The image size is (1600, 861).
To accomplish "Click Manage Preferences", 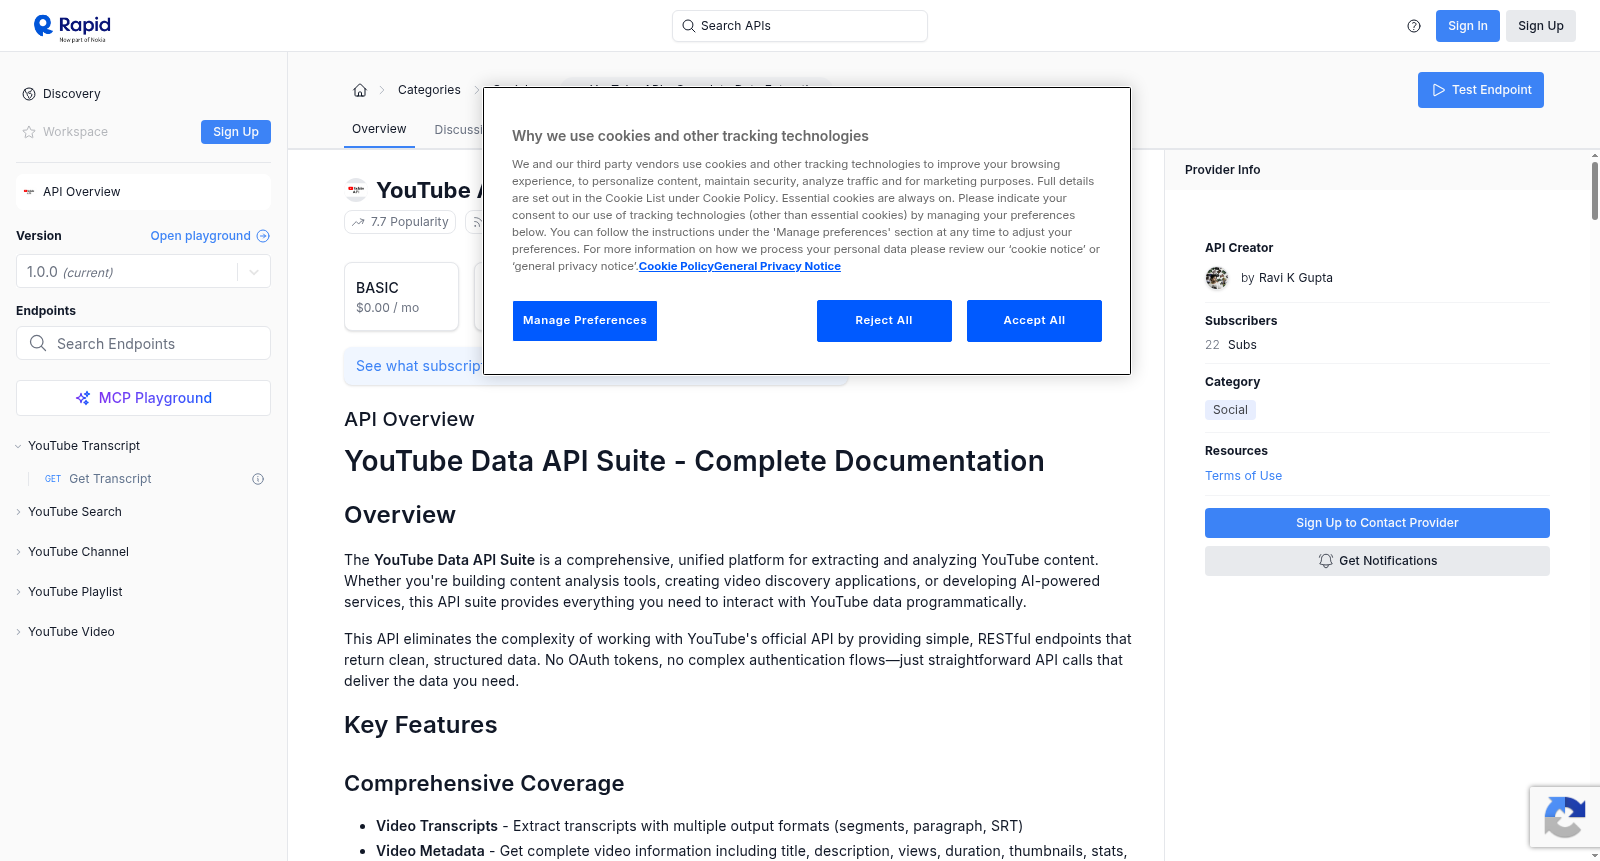I will [x=585, y=321].
